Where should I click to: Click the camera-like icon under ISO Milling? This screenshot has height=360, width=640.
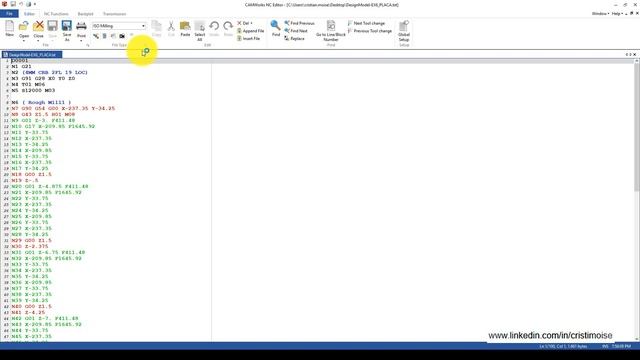pos(122,36)
